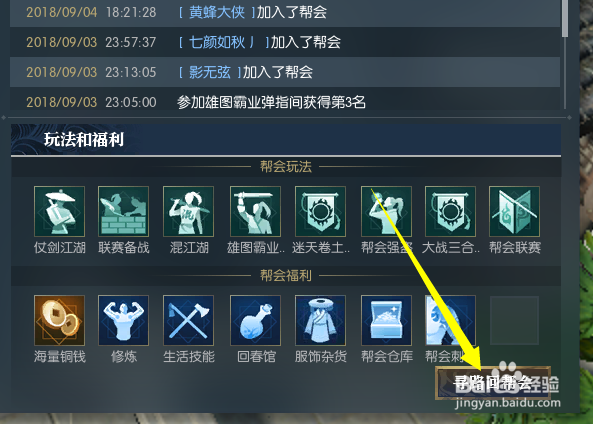The image size is (593, 424).
Task: Click the guild log scrollbar thumb
Action: [565, 17]
